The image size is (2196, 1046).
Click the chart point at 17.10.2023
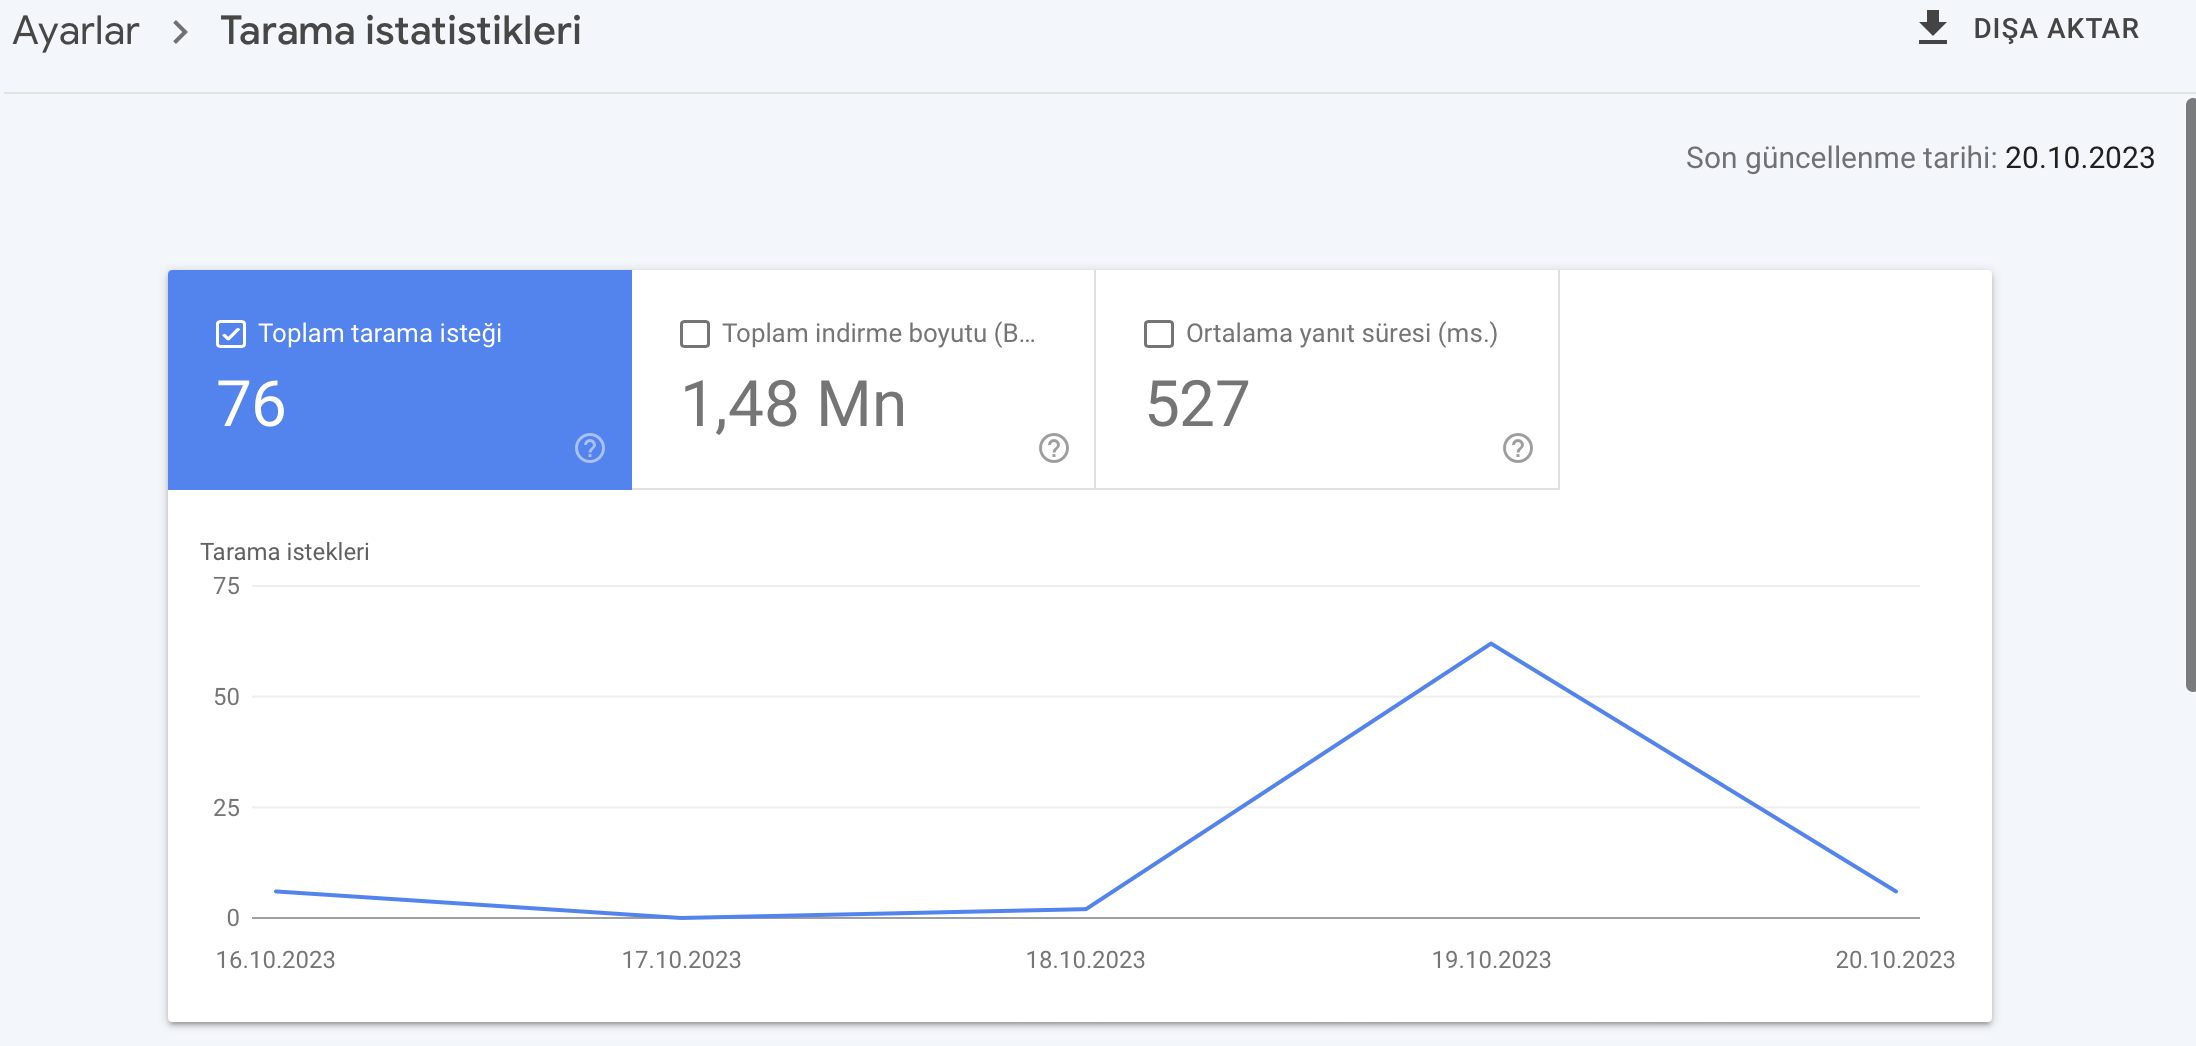click(x=681, y=917)
